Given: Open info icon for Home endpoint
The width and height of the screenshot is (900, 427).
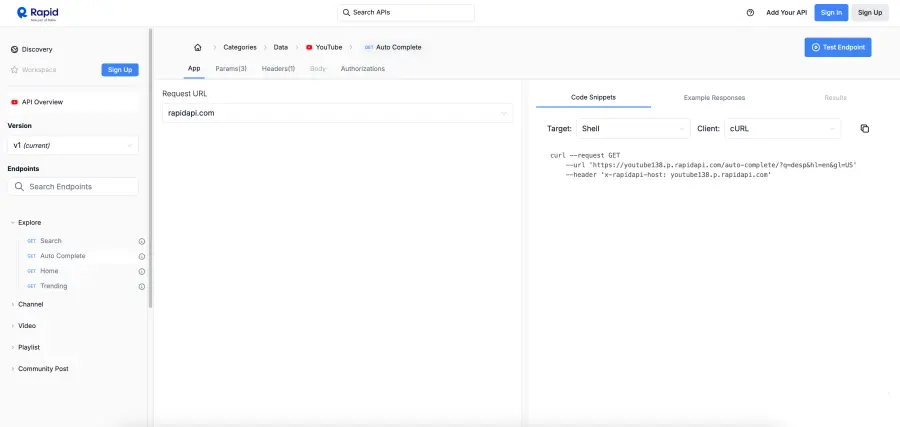Looking at the screenshot, I should pyautogui.click(x=142, y=271).
